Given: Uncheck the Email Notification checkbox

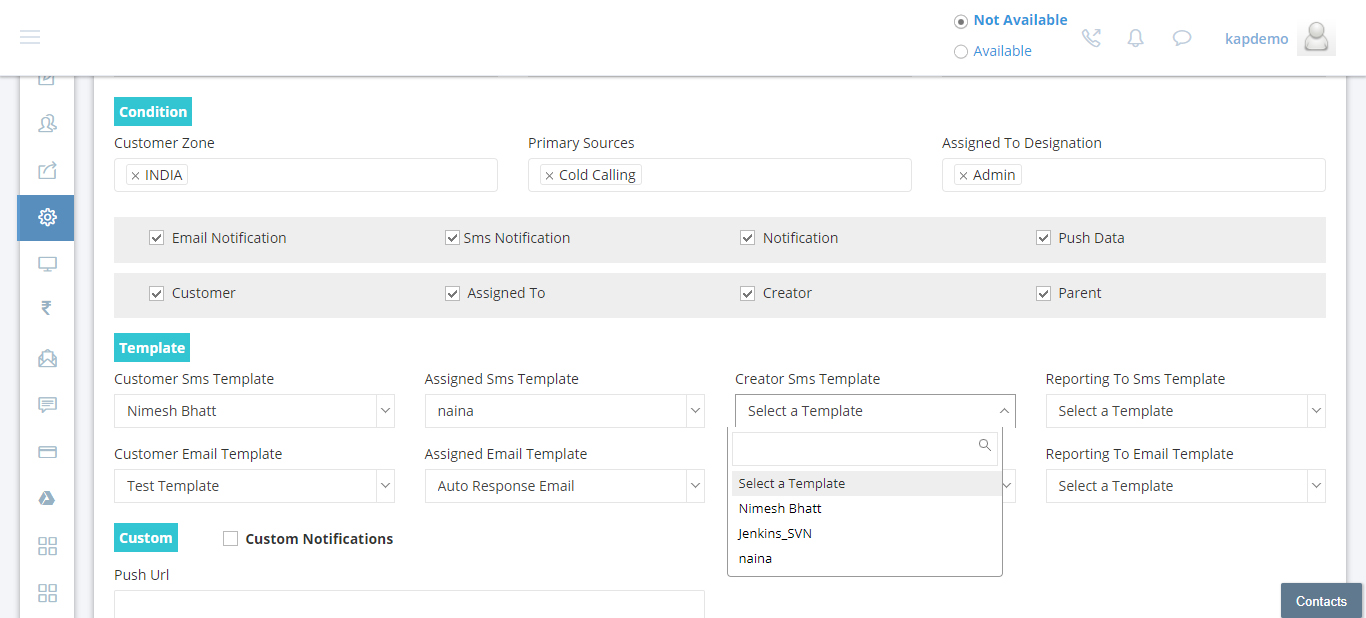Looking at the screenshot, I should point(156,238).
